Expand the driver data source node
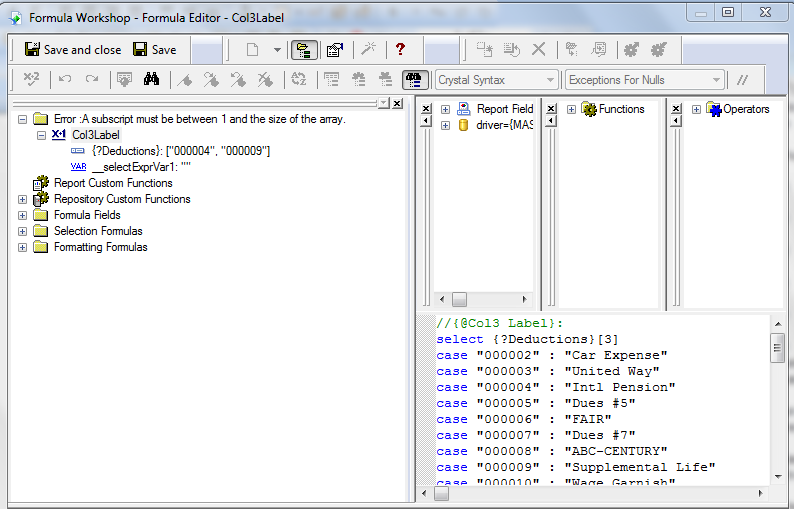 tap(445, 125)
